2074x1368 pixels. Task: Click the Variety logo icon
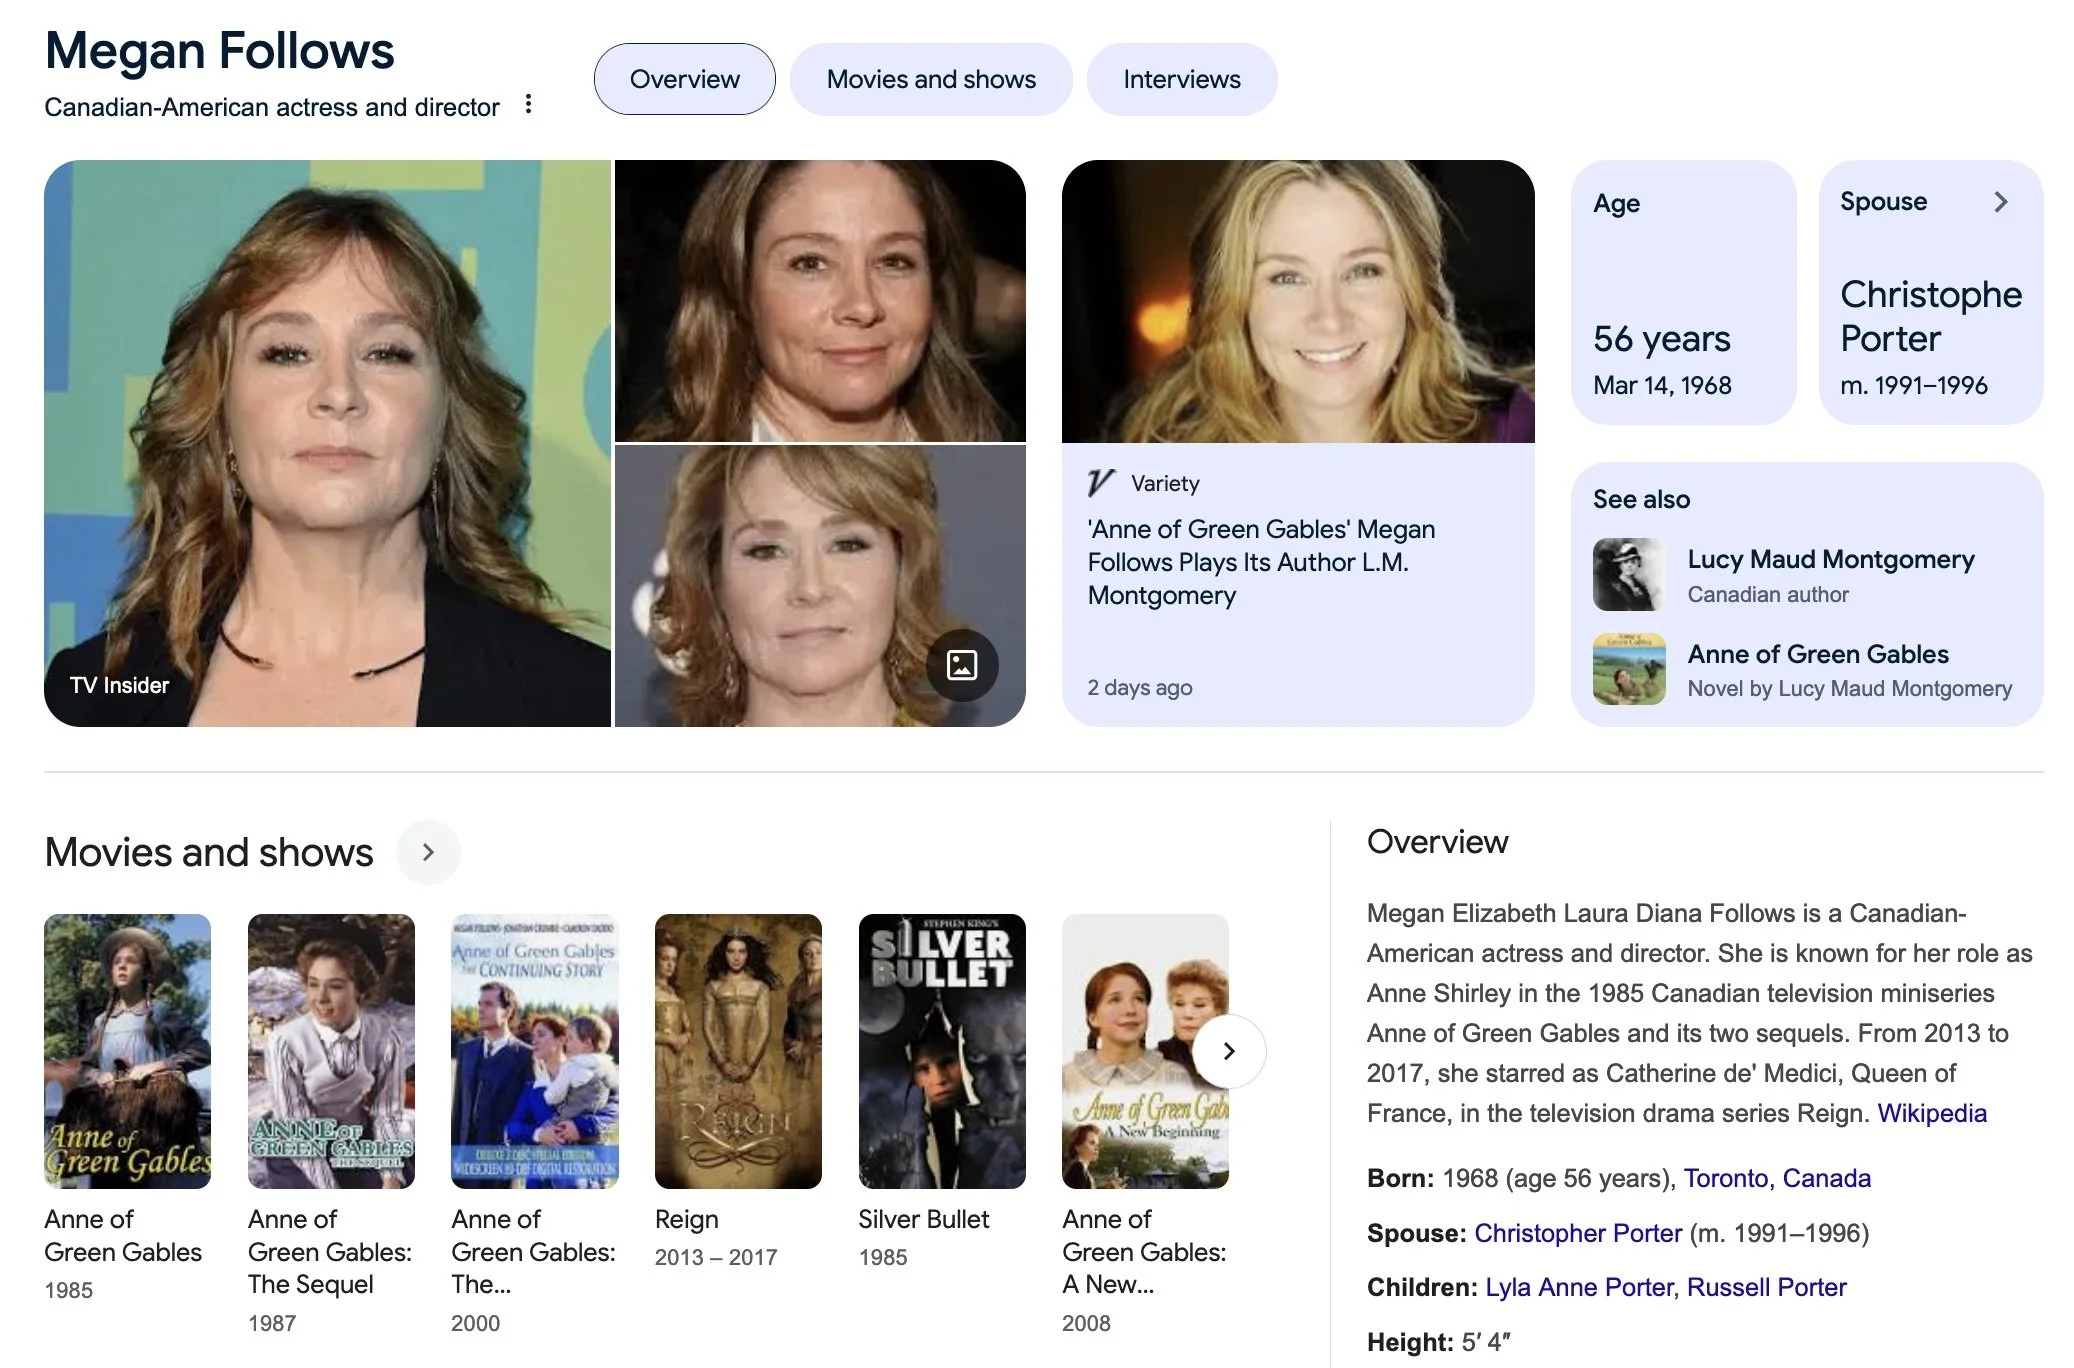click(1100, 483)
